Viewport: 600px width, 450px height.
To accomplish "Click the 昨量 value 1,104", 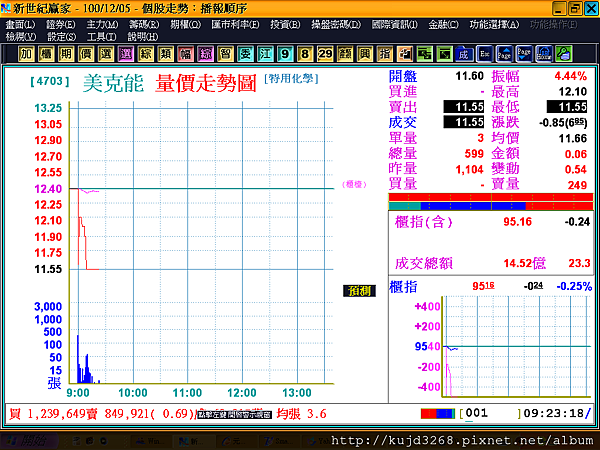I will coord(470,169).
